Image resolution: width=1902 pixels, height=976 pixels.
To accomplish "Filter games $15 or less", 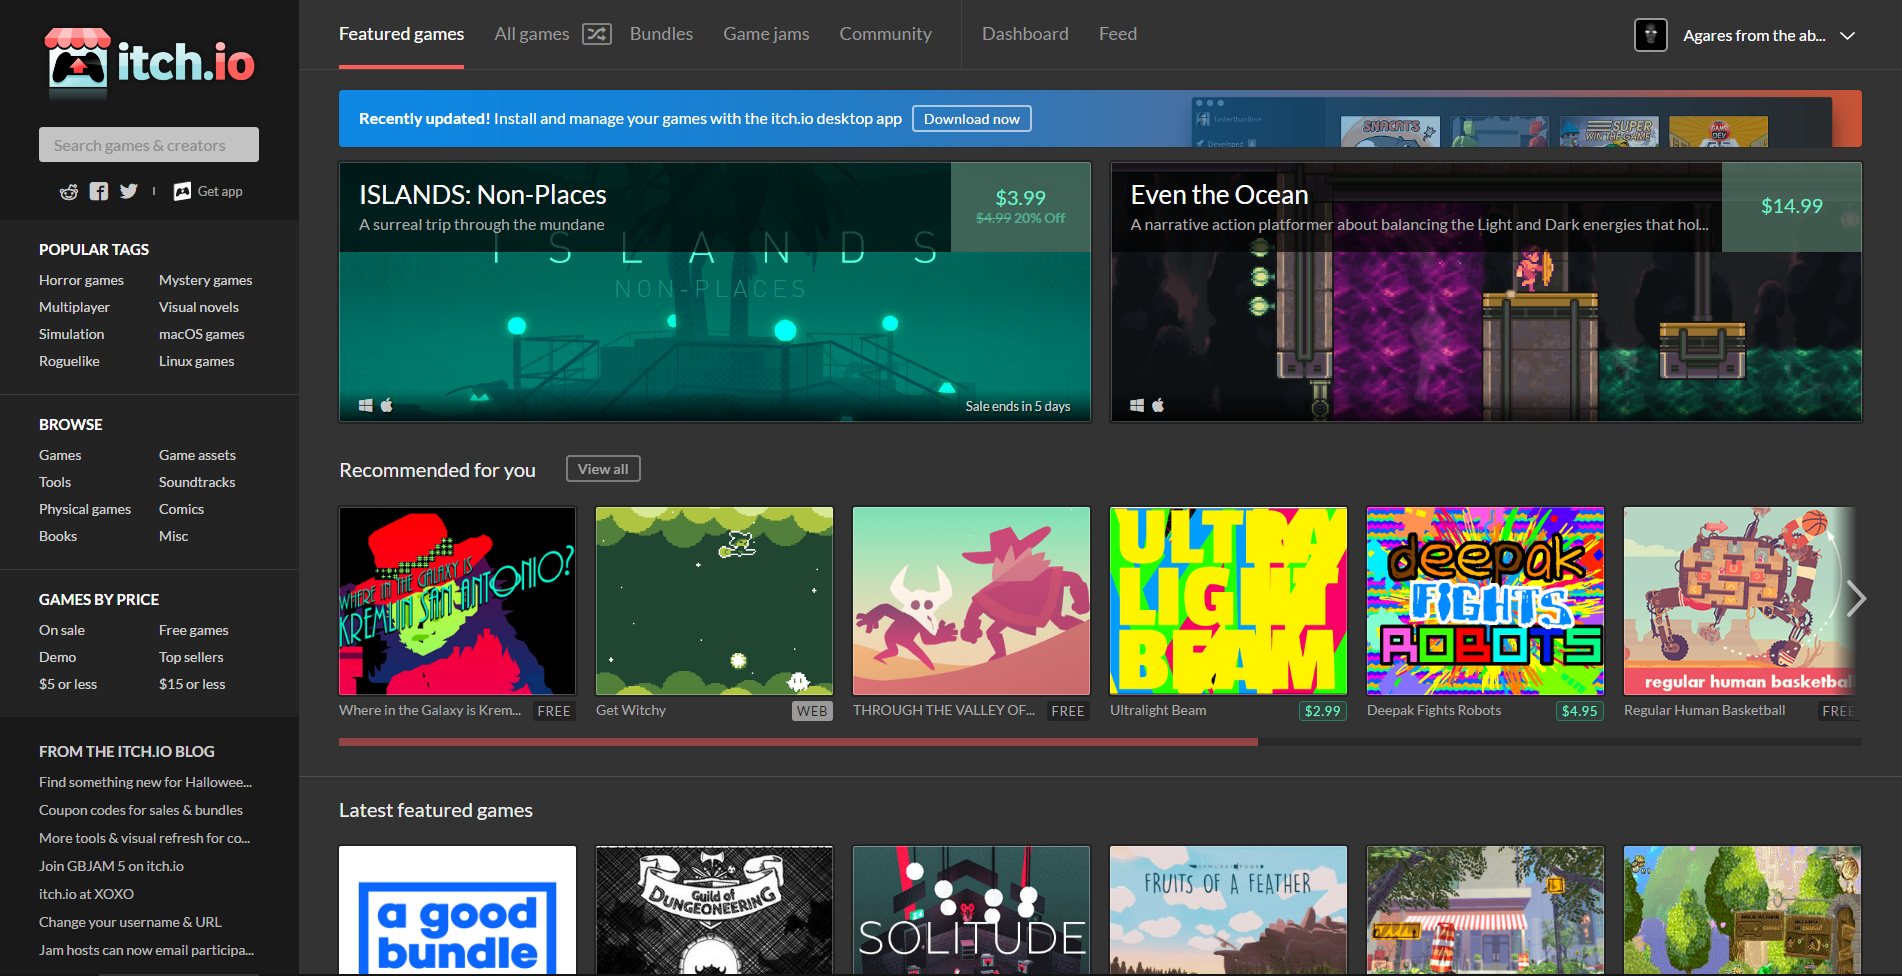I will coord(192,684).
